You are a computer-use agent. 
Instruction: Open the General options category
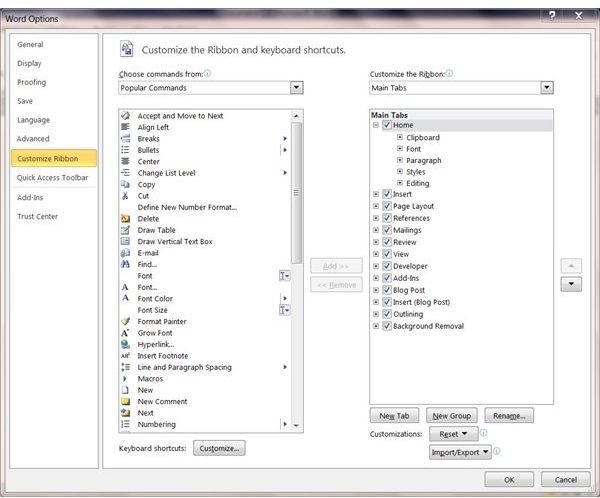tap(30, 44)
